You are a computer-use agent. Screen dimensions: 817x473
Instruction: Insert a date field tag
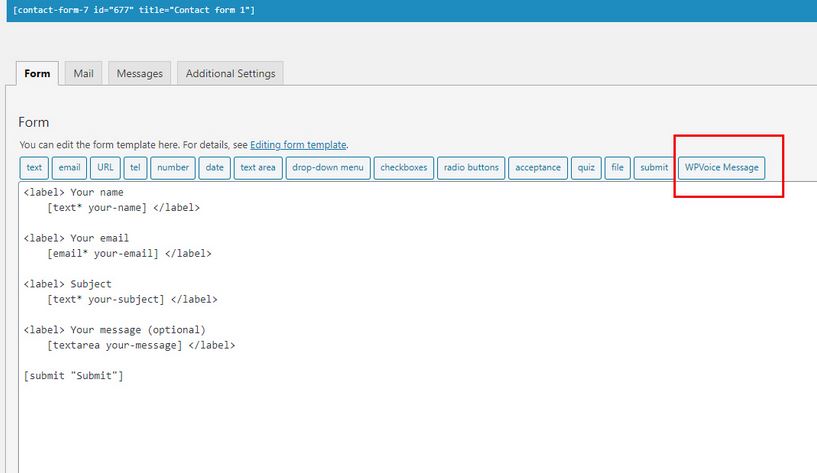(215, 168)
